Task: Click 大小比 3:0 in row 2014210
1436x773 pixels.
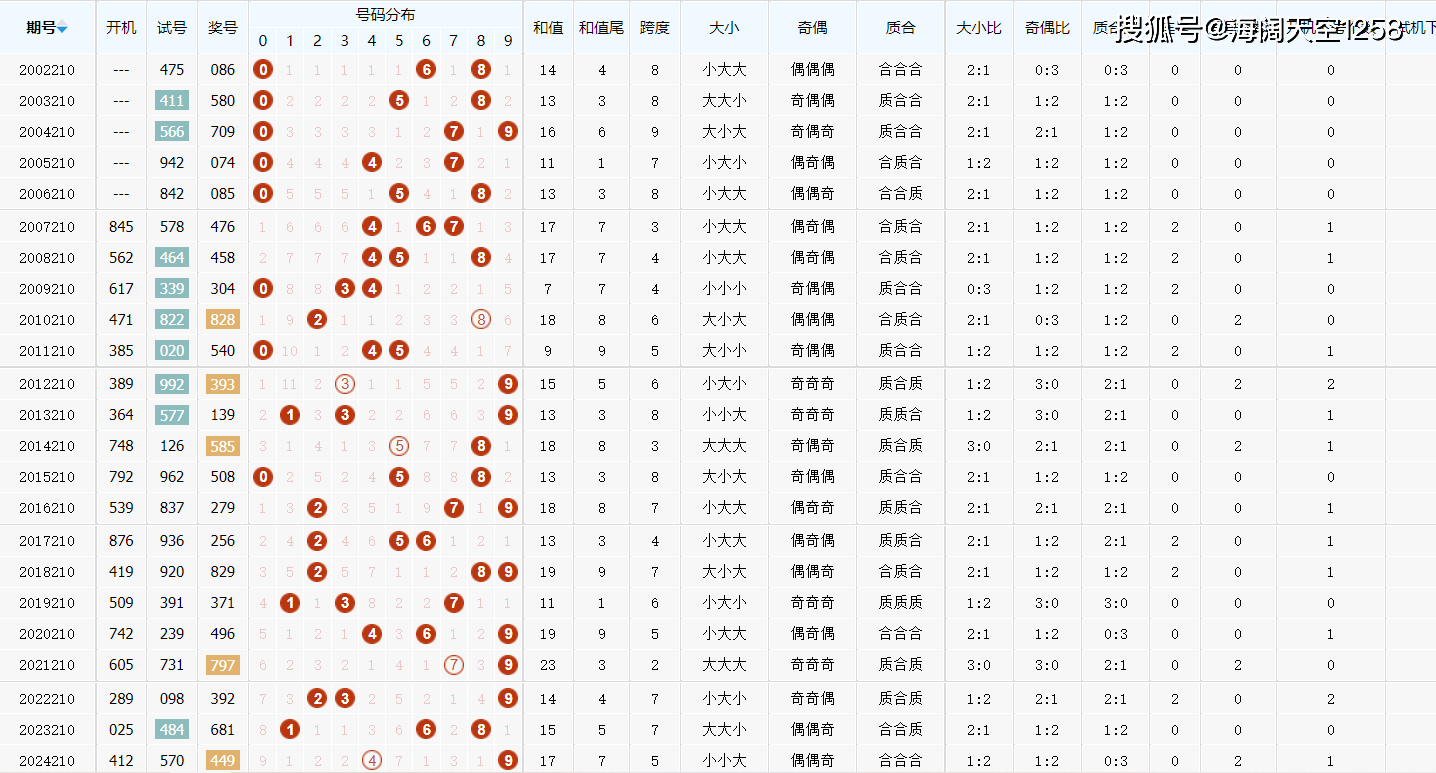Action: [979, 446]
